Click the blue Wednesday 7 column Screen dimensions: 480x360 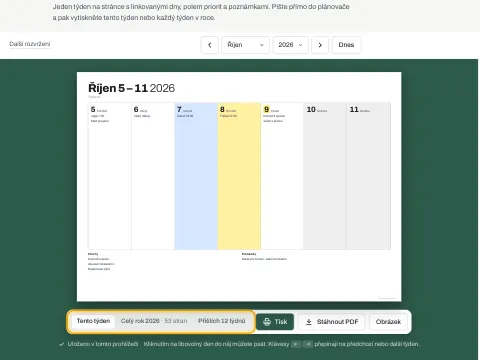point(196,176)
